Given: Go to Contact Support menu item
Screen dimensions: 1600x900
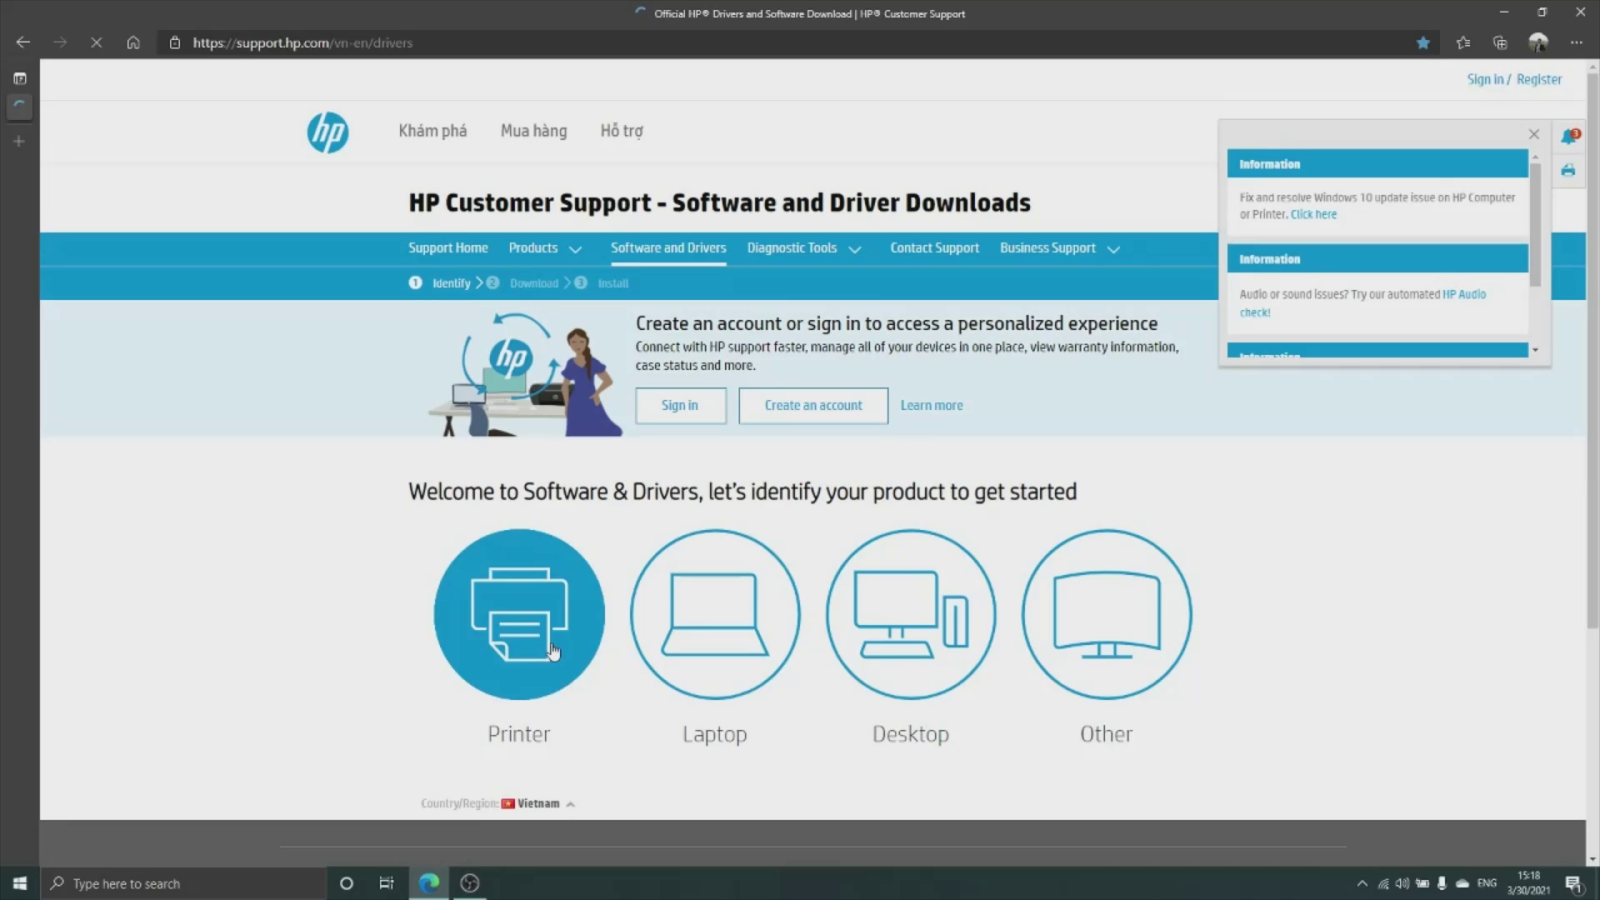Looking at the screenshot, I should [934, 248].
